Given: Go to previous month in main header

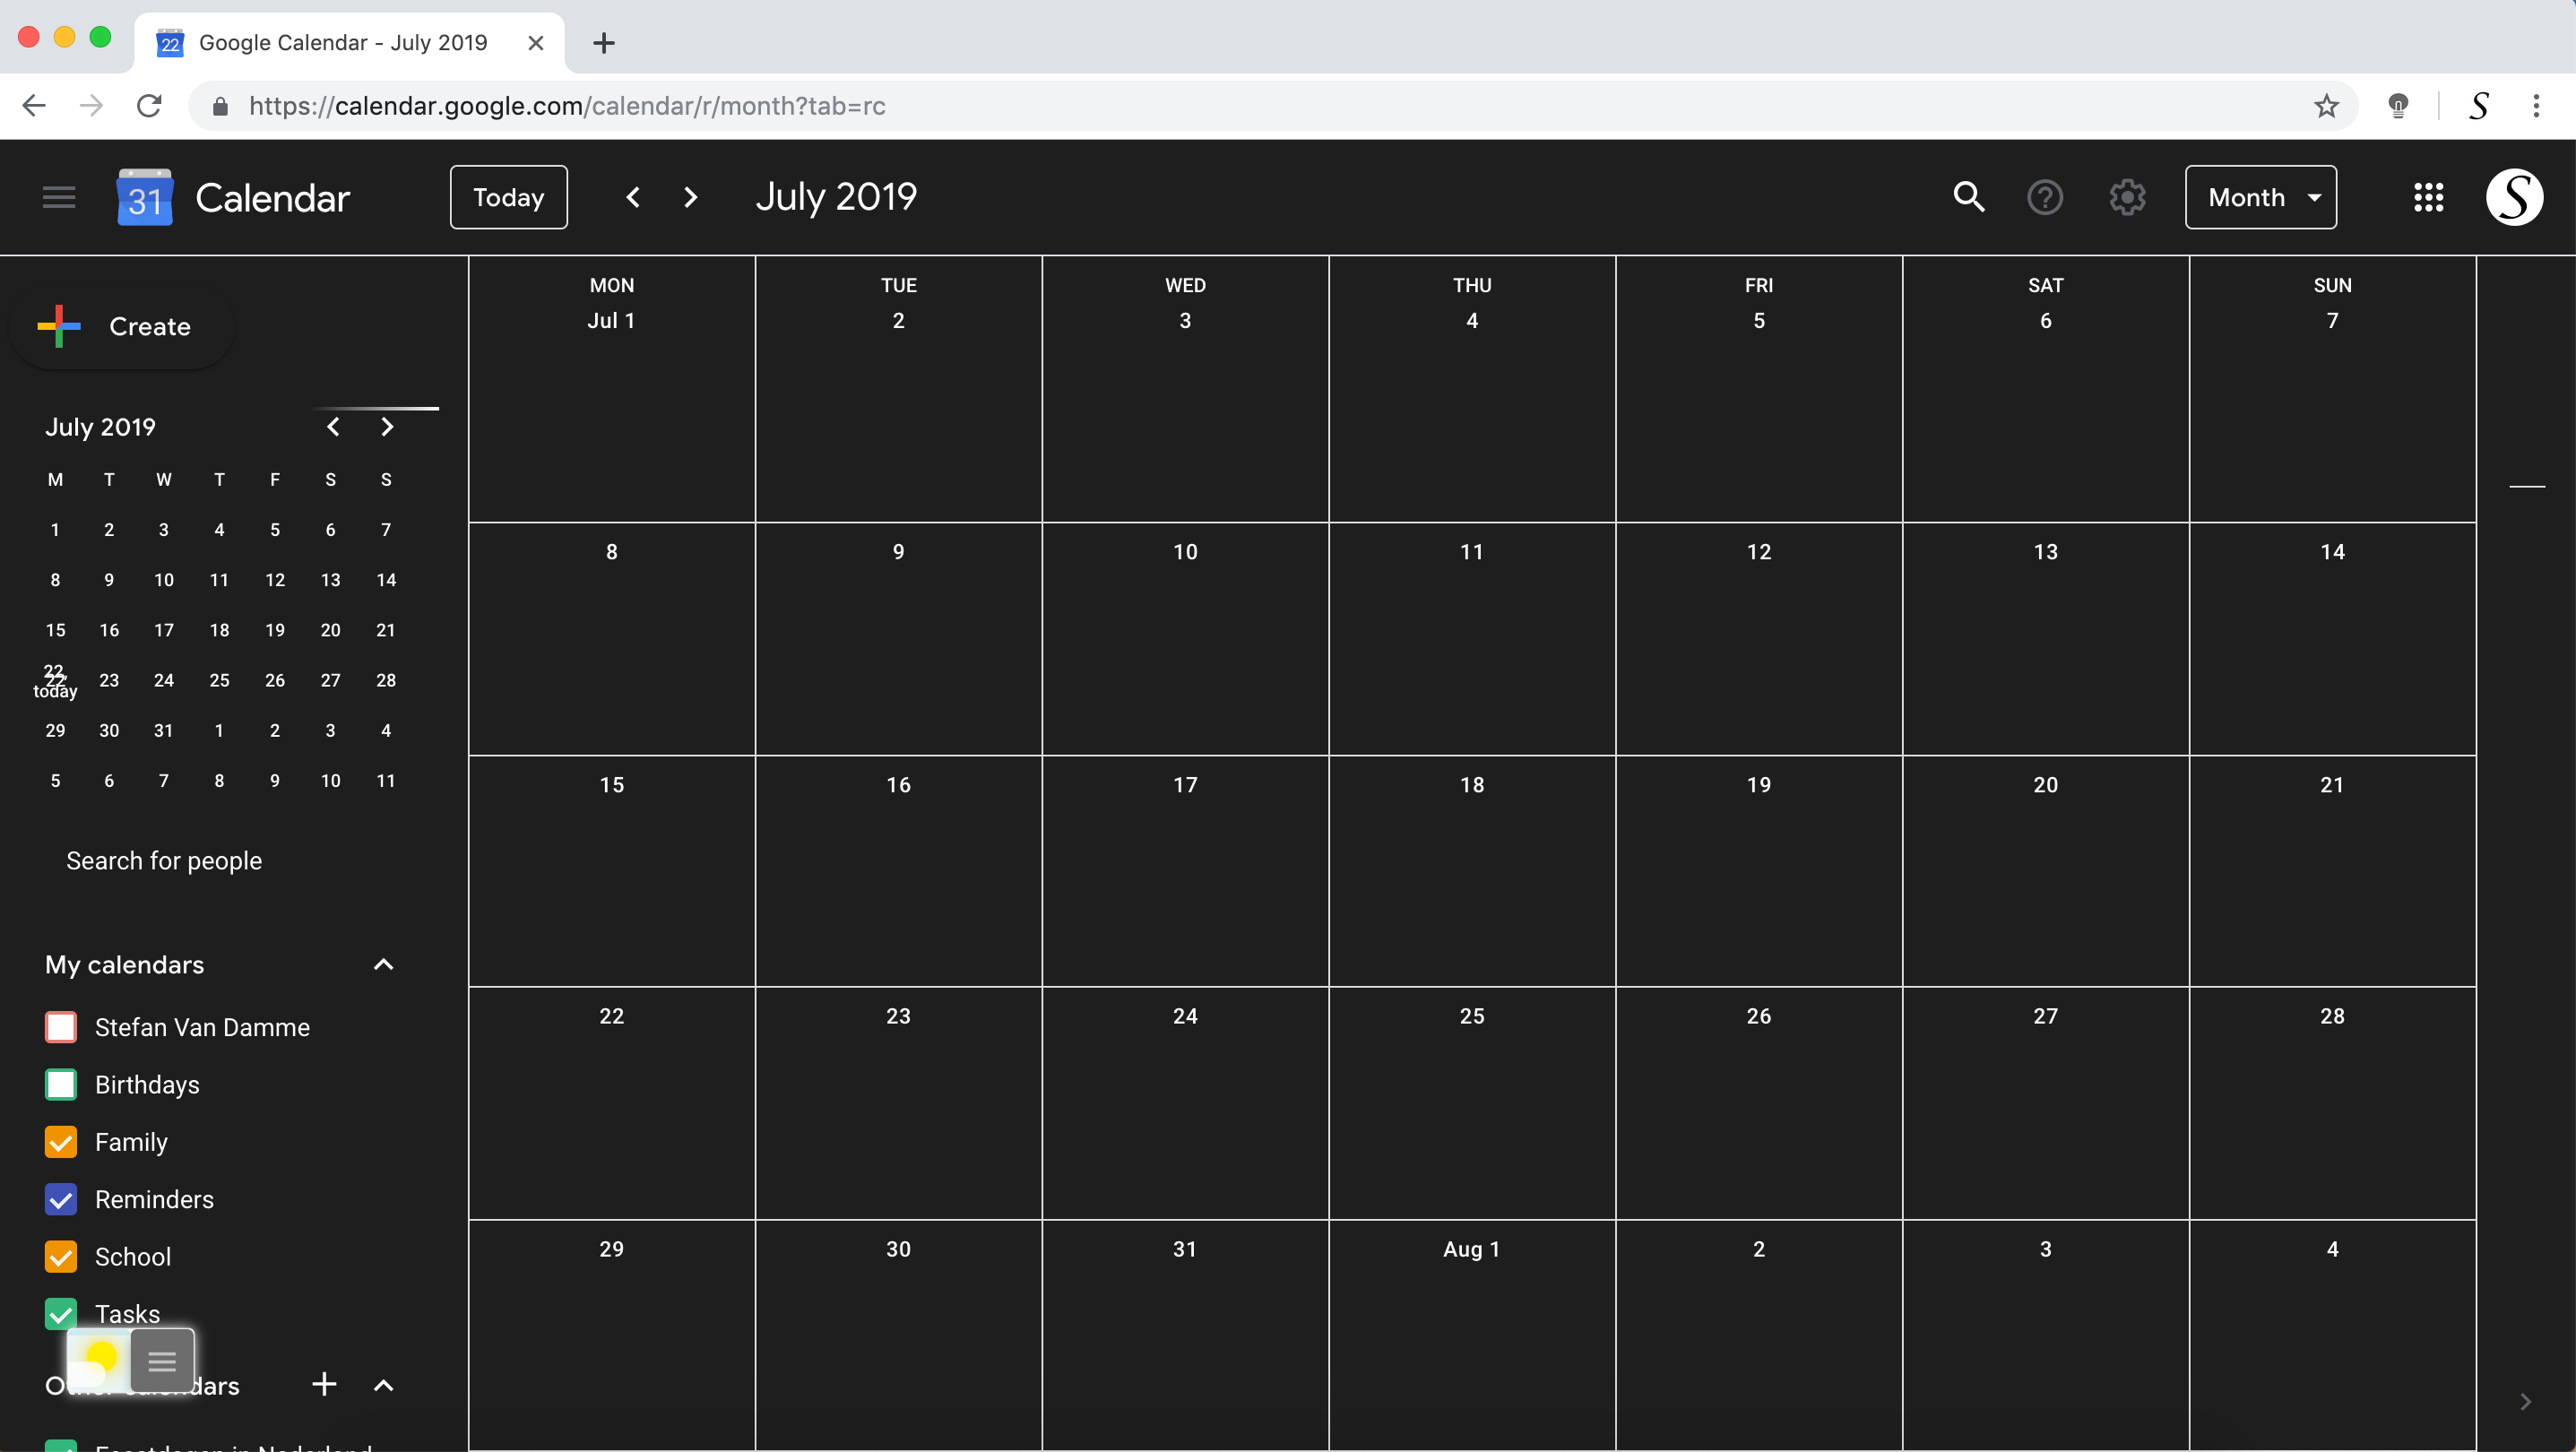Looking at the screenshot, I should [x=633, y=197].
